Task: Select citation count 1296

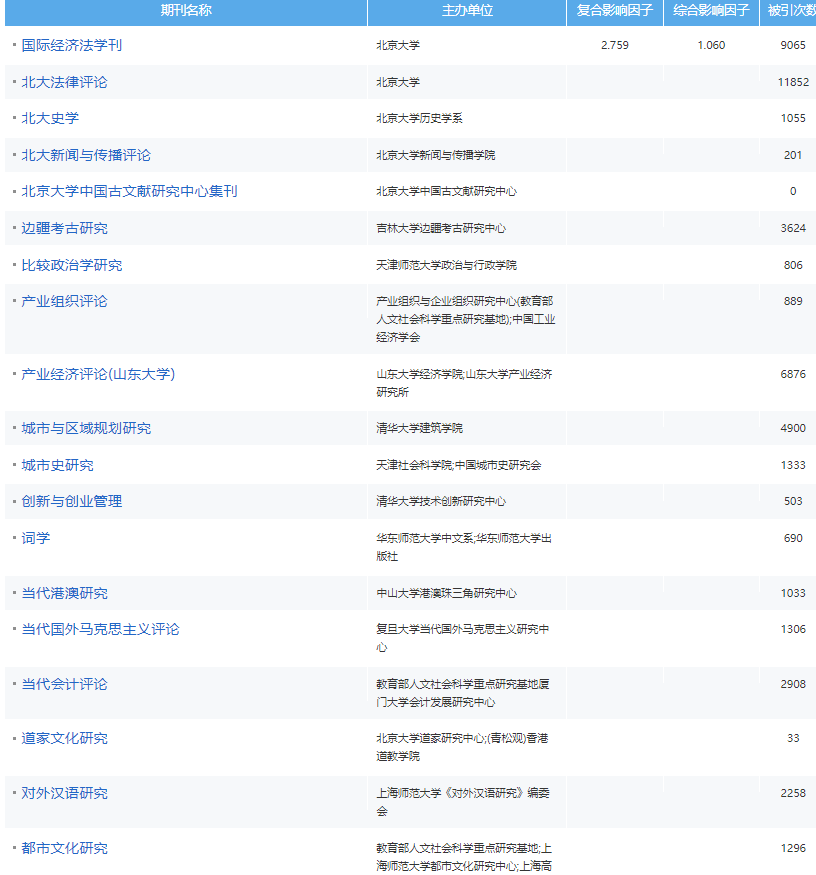Action: (793, 848)
